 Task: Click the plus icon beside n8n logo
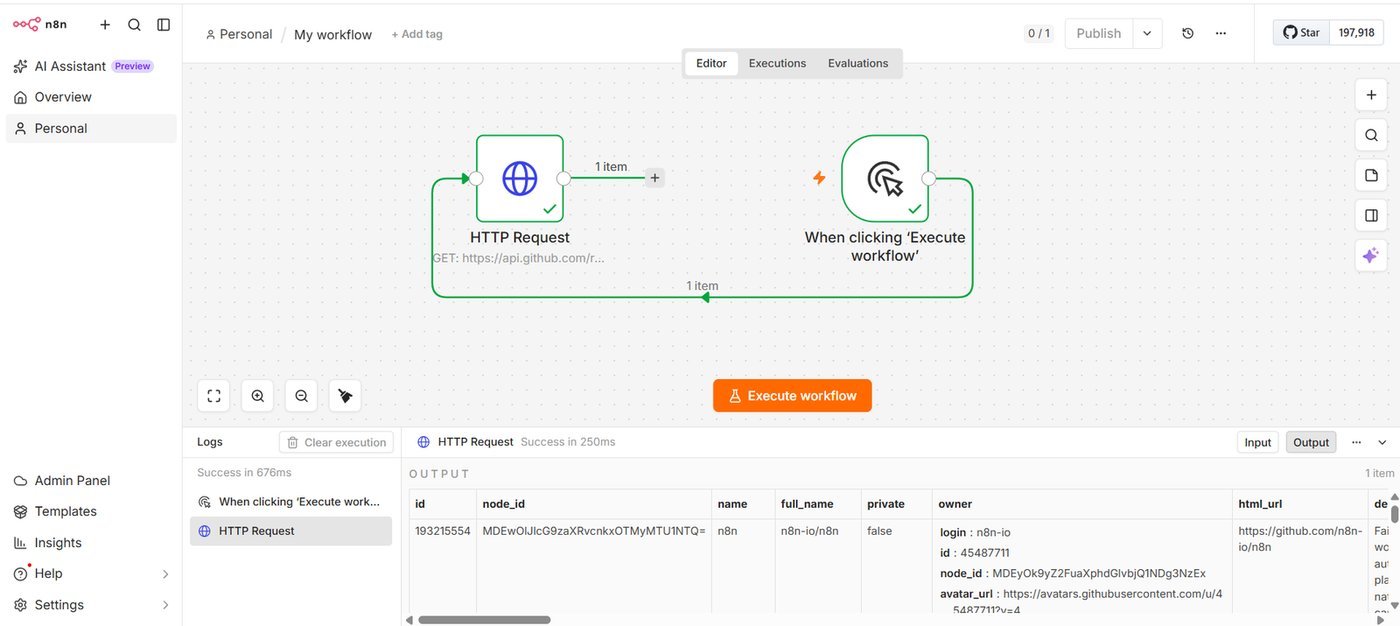(x=105, y=25)
